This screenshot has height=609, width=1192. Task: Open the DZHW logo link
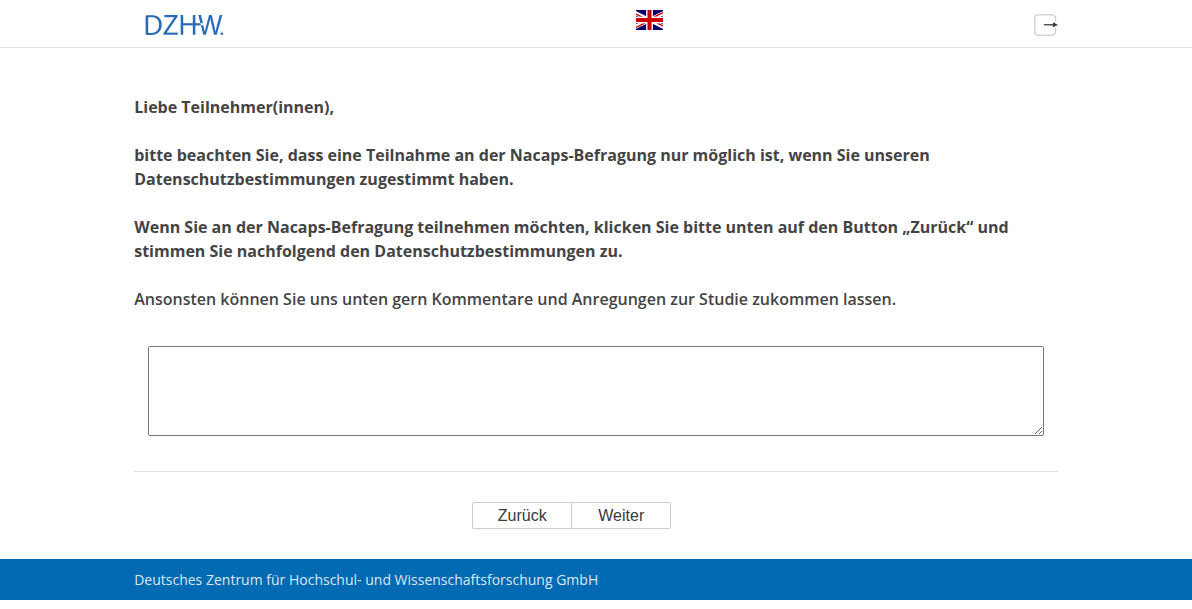pyautogui.click(x=184, y=25)
